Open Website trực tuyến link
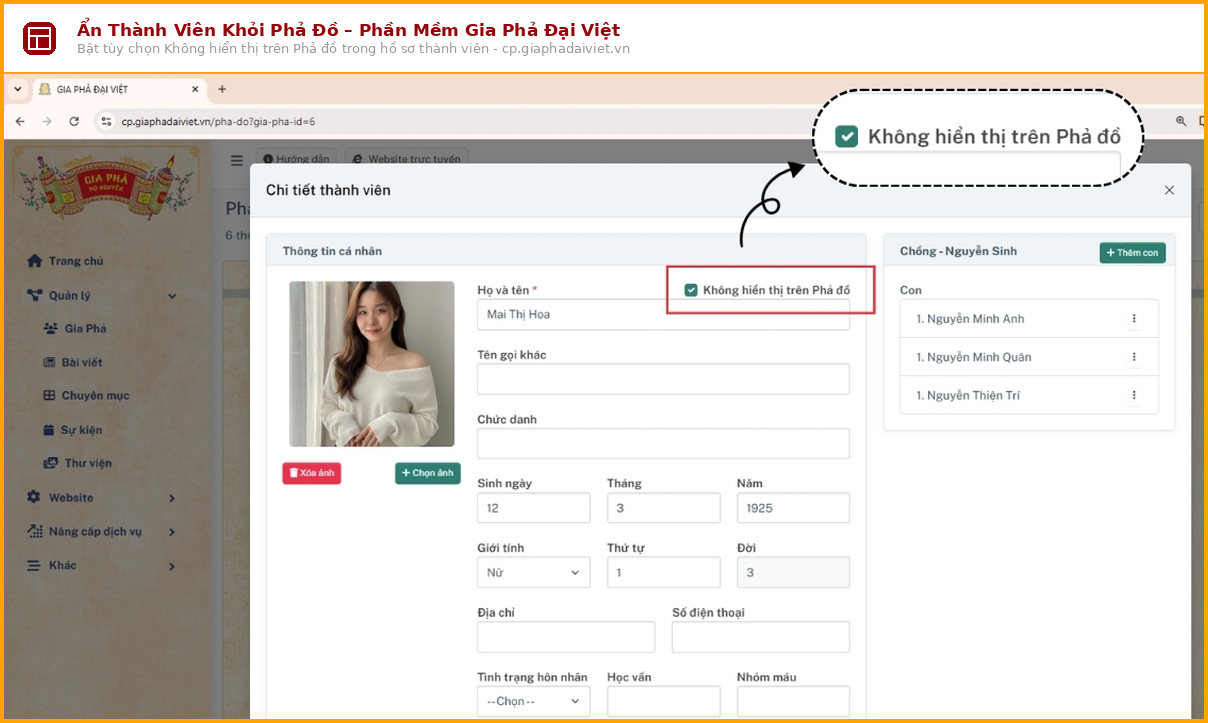The height and width of the screenshot is (723, 1208). tap(406, 159)
